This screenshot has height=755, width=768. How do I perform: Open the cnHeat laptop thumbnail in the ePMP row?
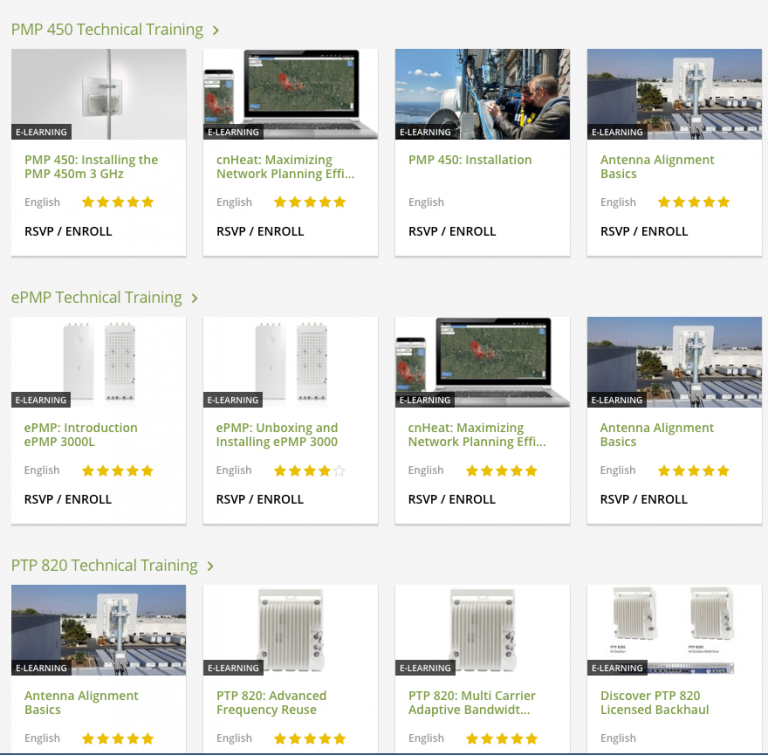point(482,362)
